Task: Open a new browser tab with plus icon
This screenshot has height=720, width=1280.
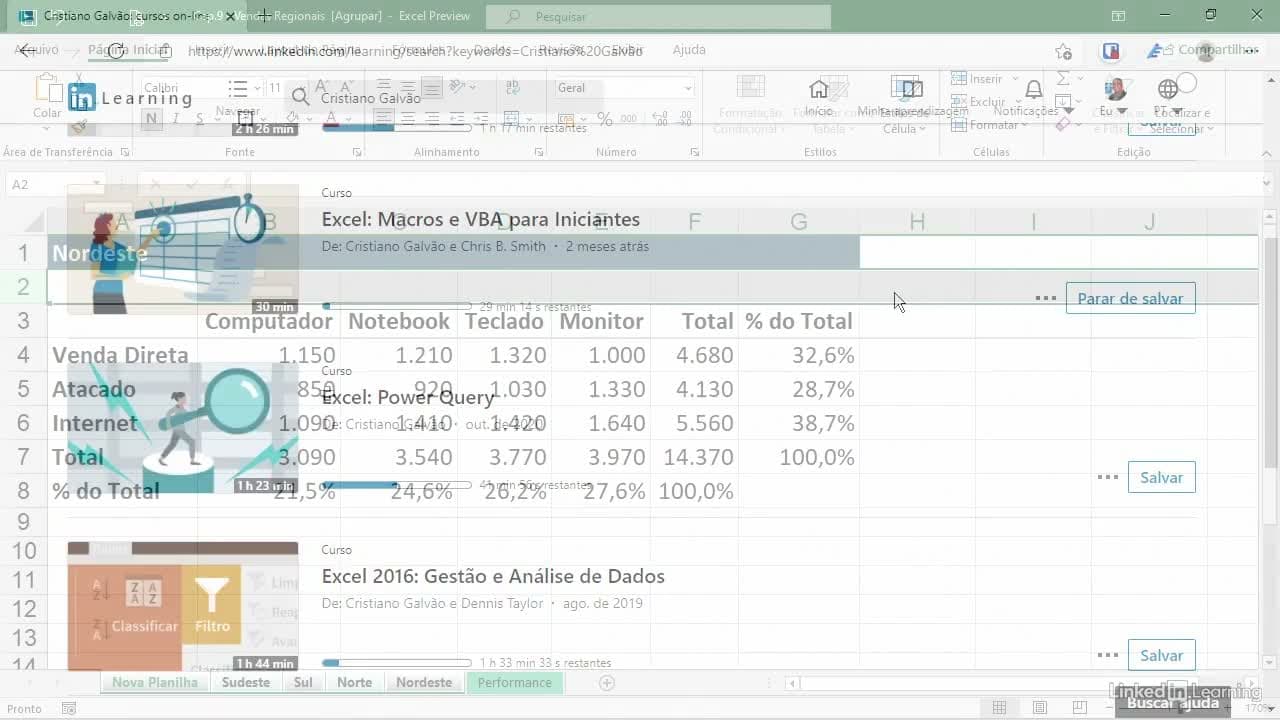Action: coord(264,16)
